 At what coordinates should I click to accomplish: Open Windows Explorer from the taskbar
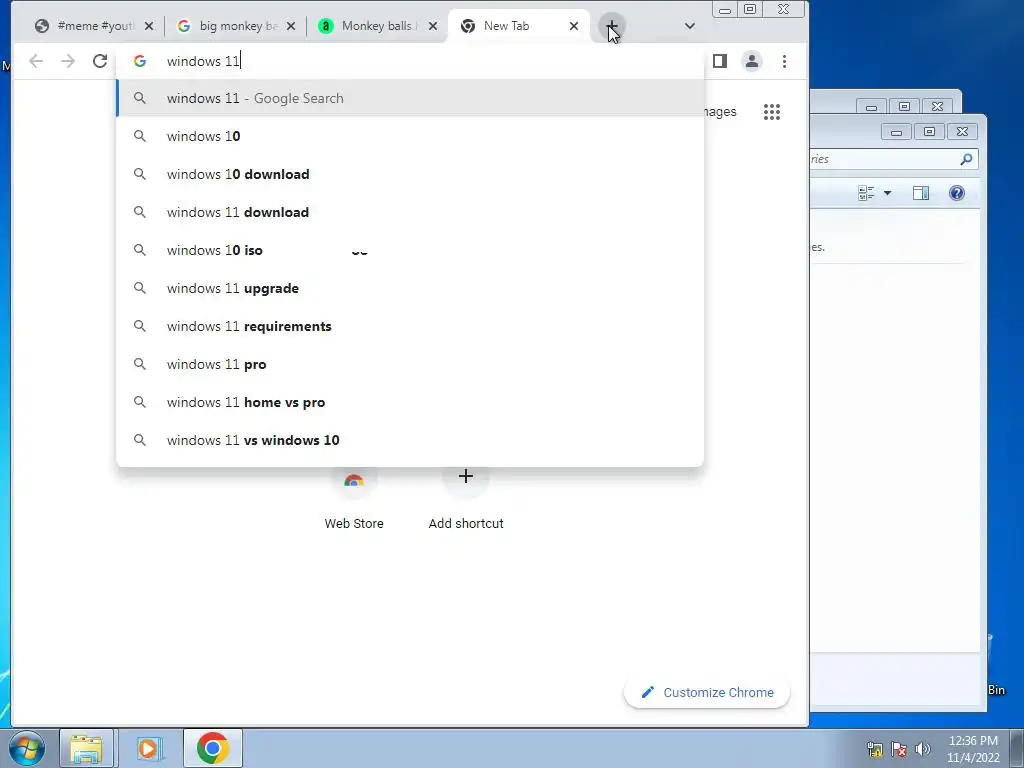[x=86, y=748]
